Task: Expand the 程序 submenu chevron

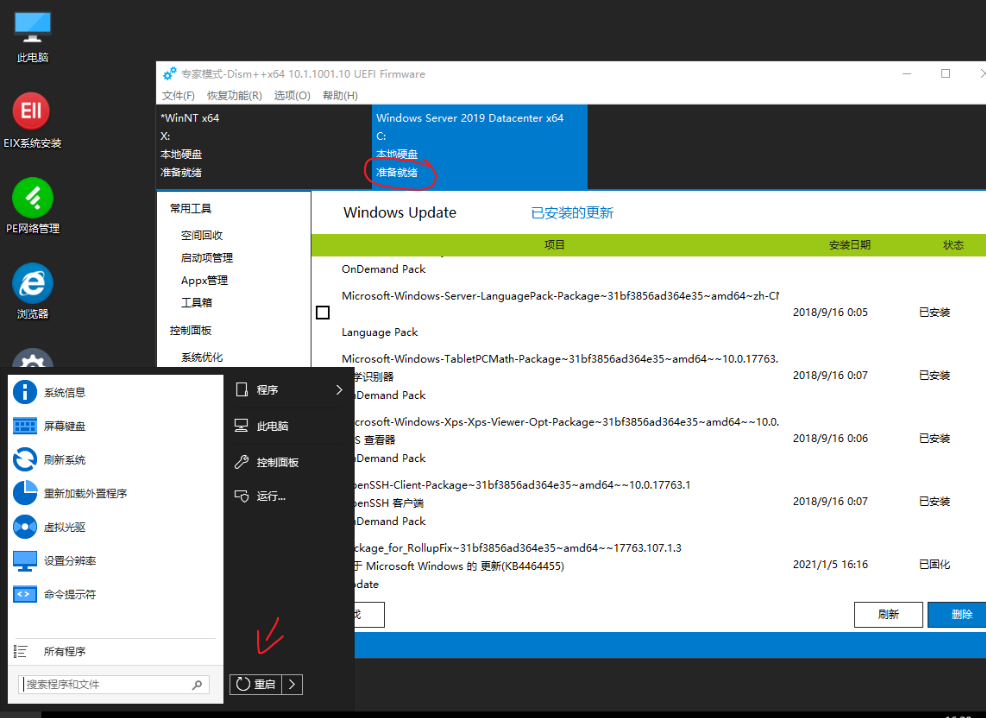Action: 339,390
